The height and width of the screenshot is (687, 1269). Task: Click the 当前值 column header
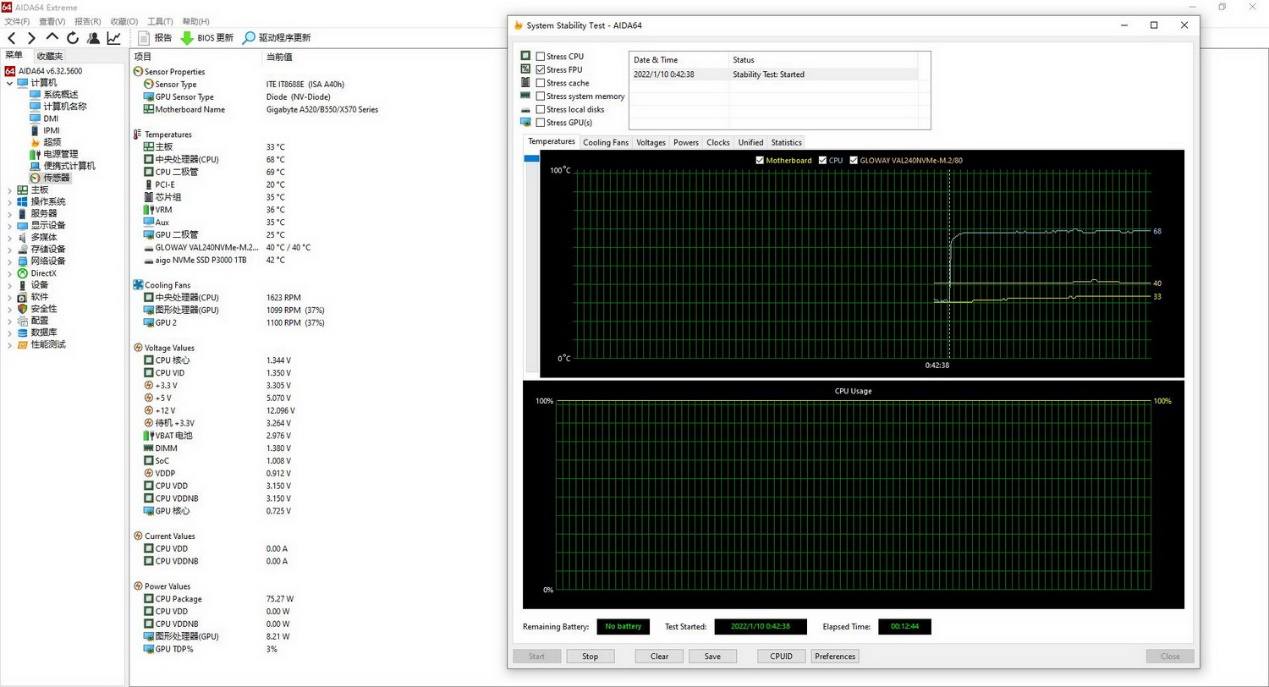click(279, 57)
